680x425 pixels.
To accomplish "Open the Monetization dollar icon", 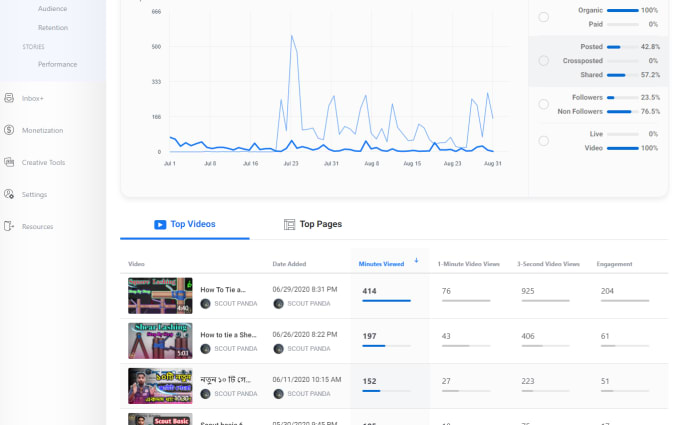I will (x=9, y=130).
